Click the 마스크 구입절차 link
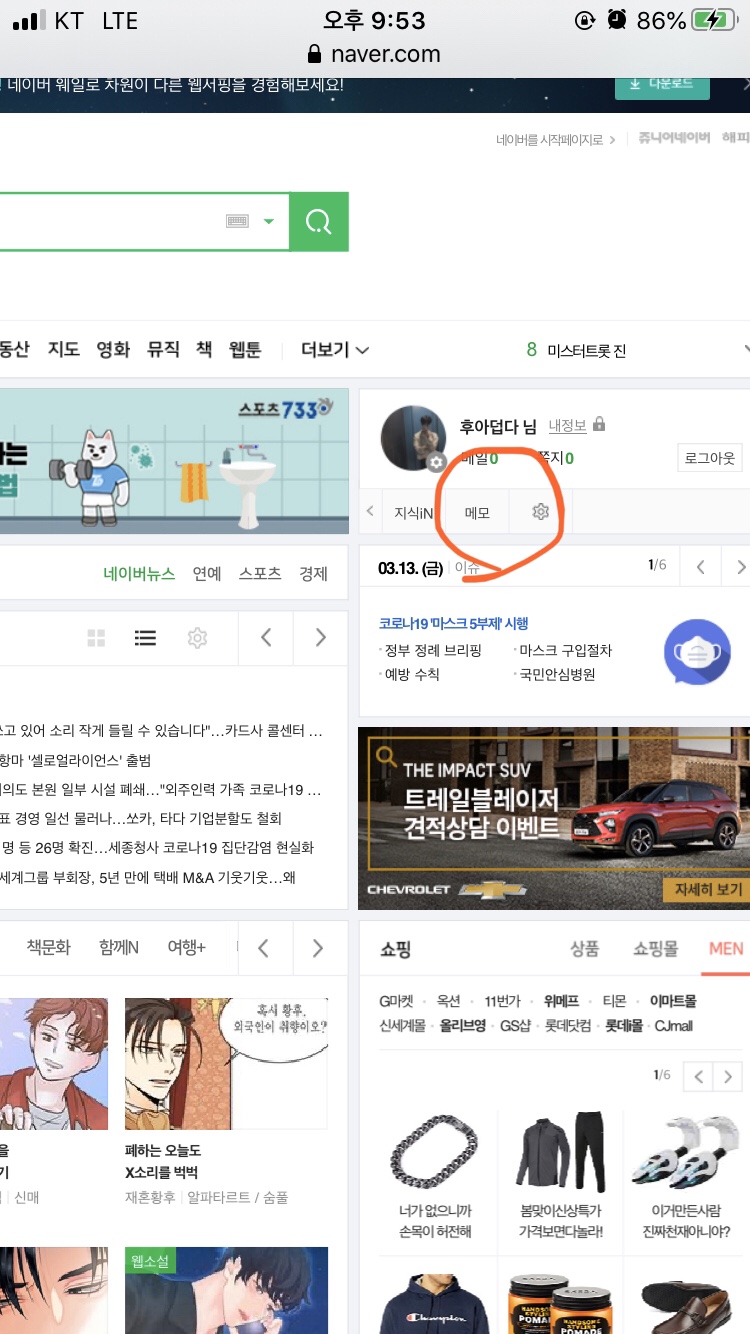The image size is (750, 1334). pos(565,650)
